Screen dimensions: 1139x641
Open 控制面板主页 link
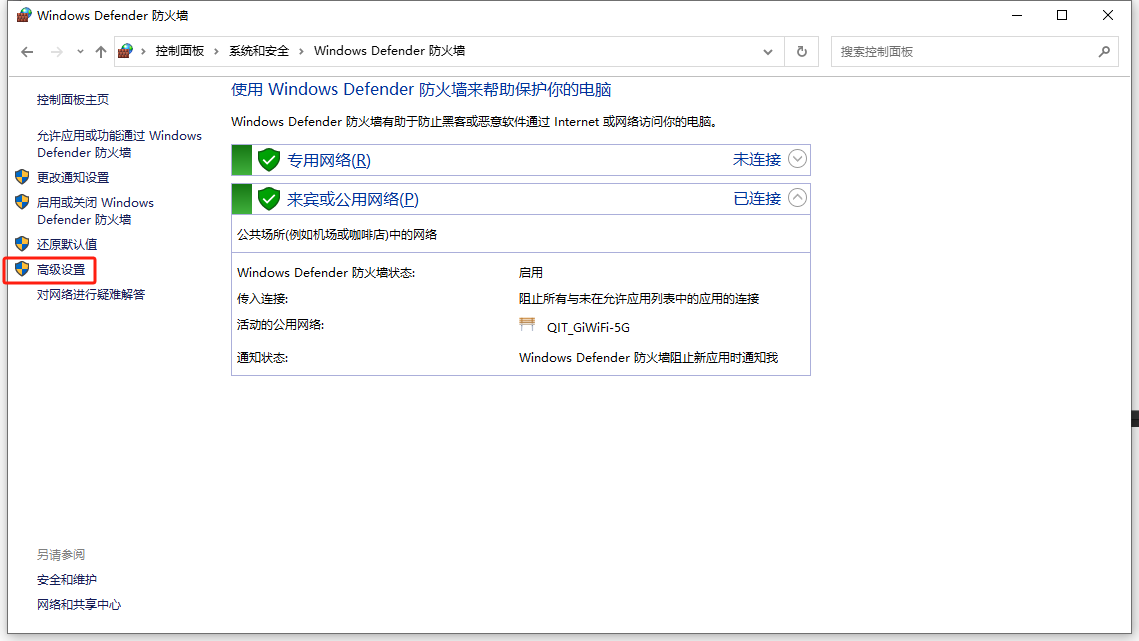pyautogui.click(x=73, y=100)
